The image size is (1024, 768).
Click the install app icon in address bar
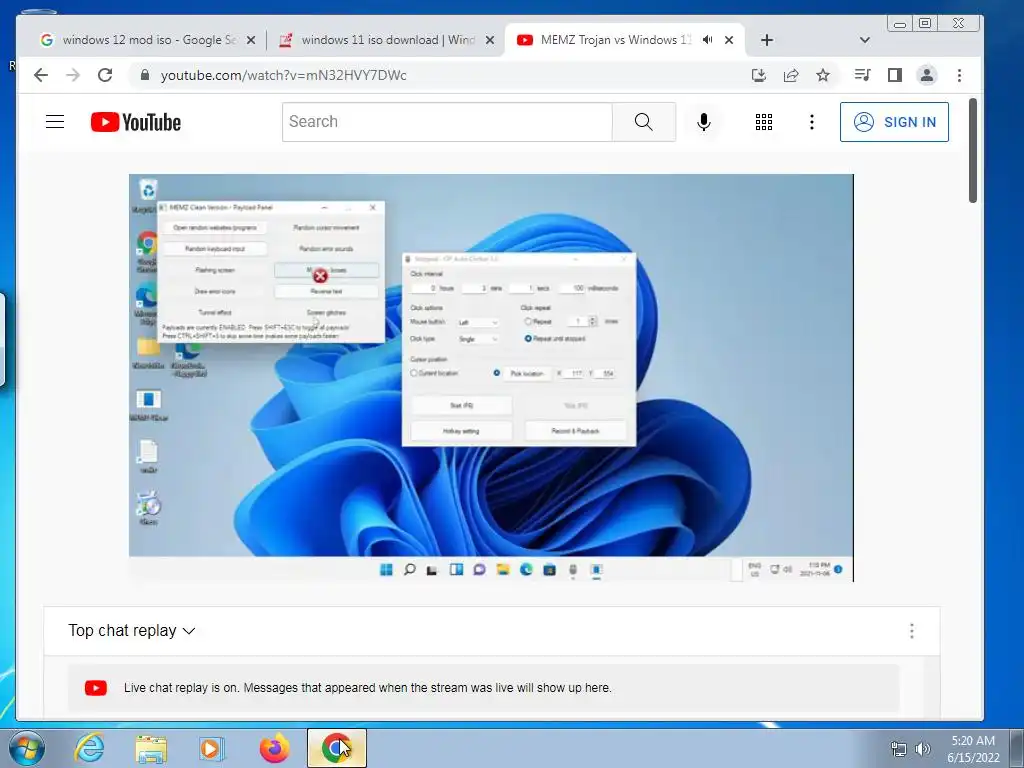click(759, 75)
